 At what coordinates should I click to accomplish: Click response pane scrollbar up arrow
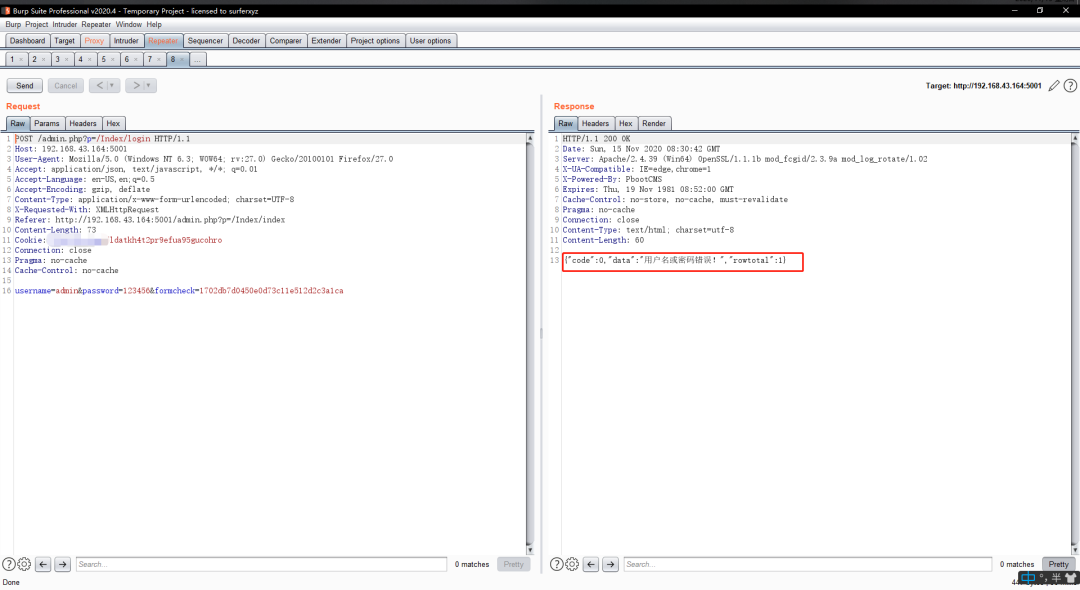(1074, 138)
